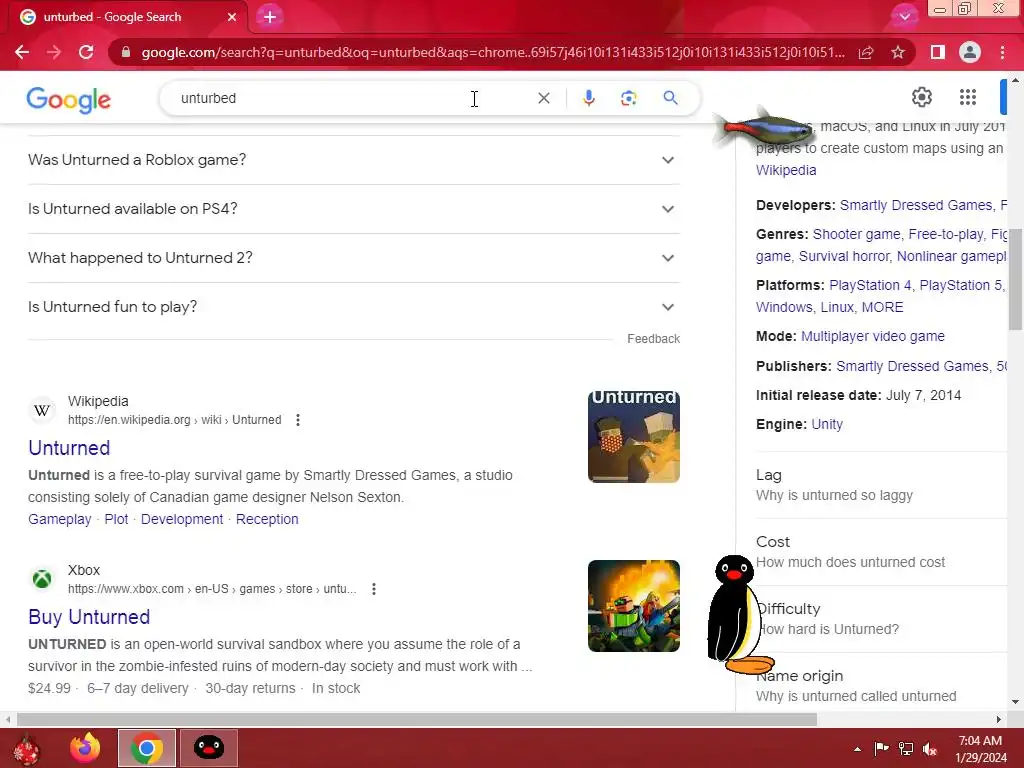The width and height of the screenshot is (1024, 768).
Task: Open the Chrome profile avatar
Action: pyautogui.click(x=970, y=52)
